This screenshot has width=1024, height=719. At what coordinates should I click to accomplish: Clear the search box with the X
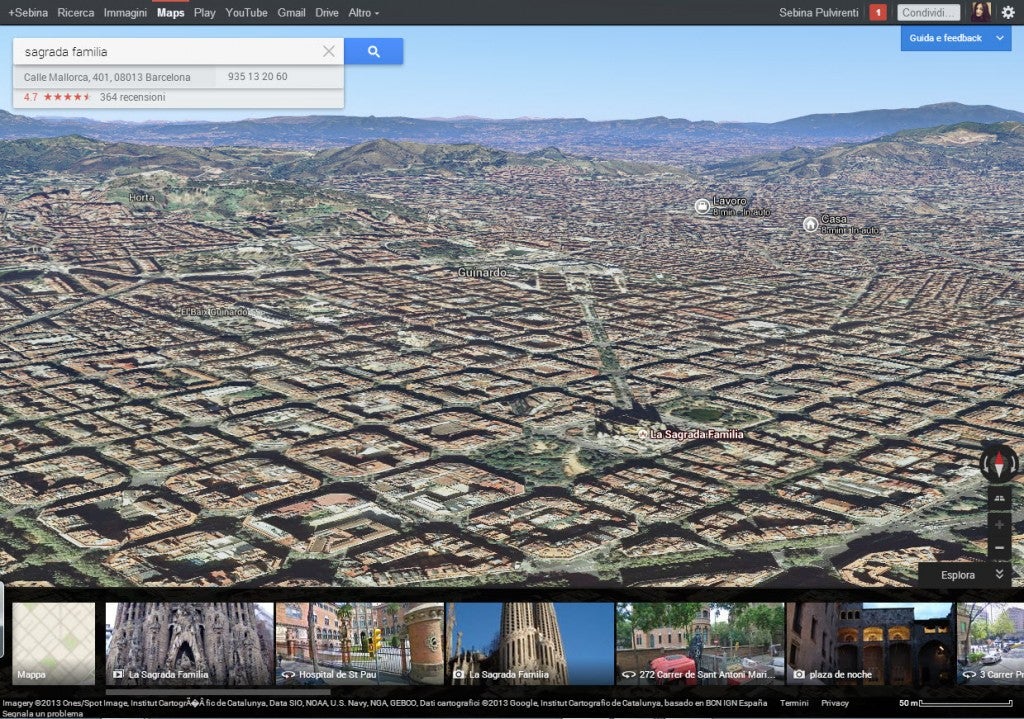328,51
